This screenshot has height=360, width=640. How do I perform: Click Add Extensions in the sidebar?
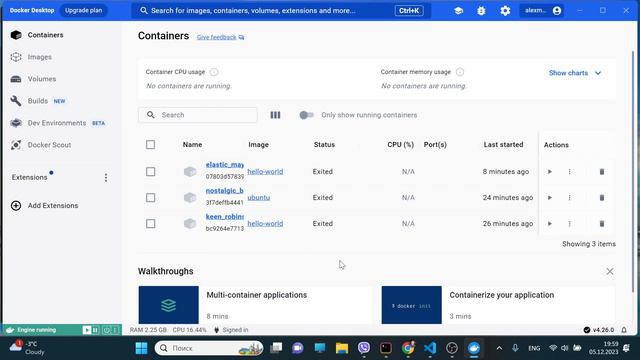pos(53,206)
